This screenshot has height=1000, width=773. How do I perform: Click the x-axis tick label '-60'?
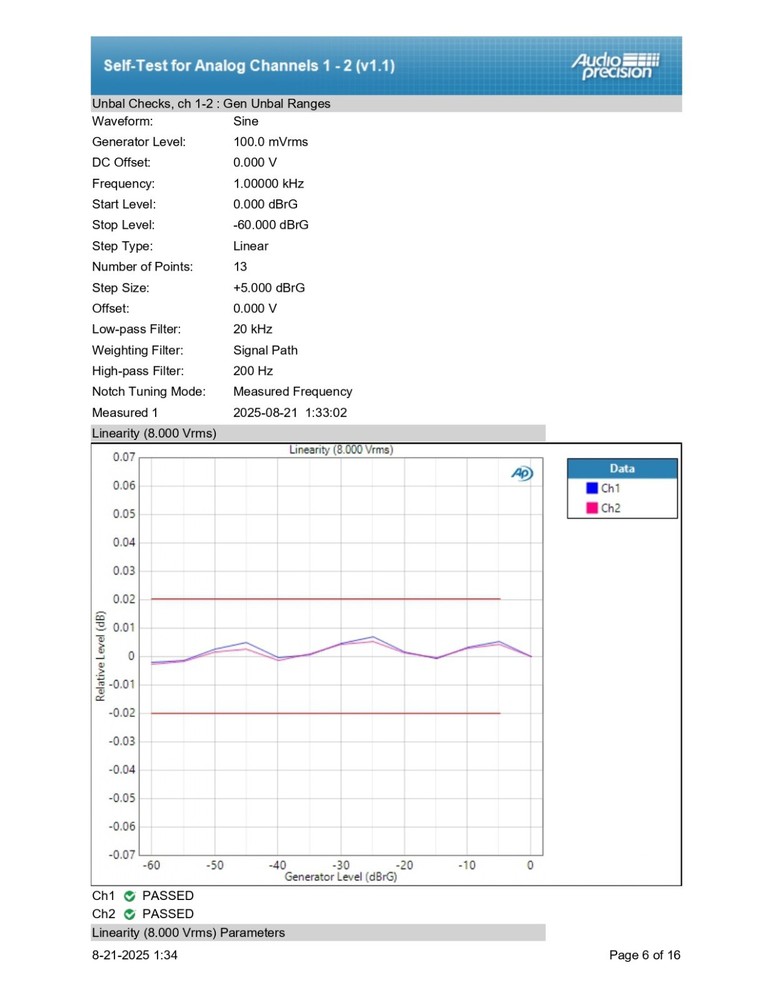(x=151, y=865)
